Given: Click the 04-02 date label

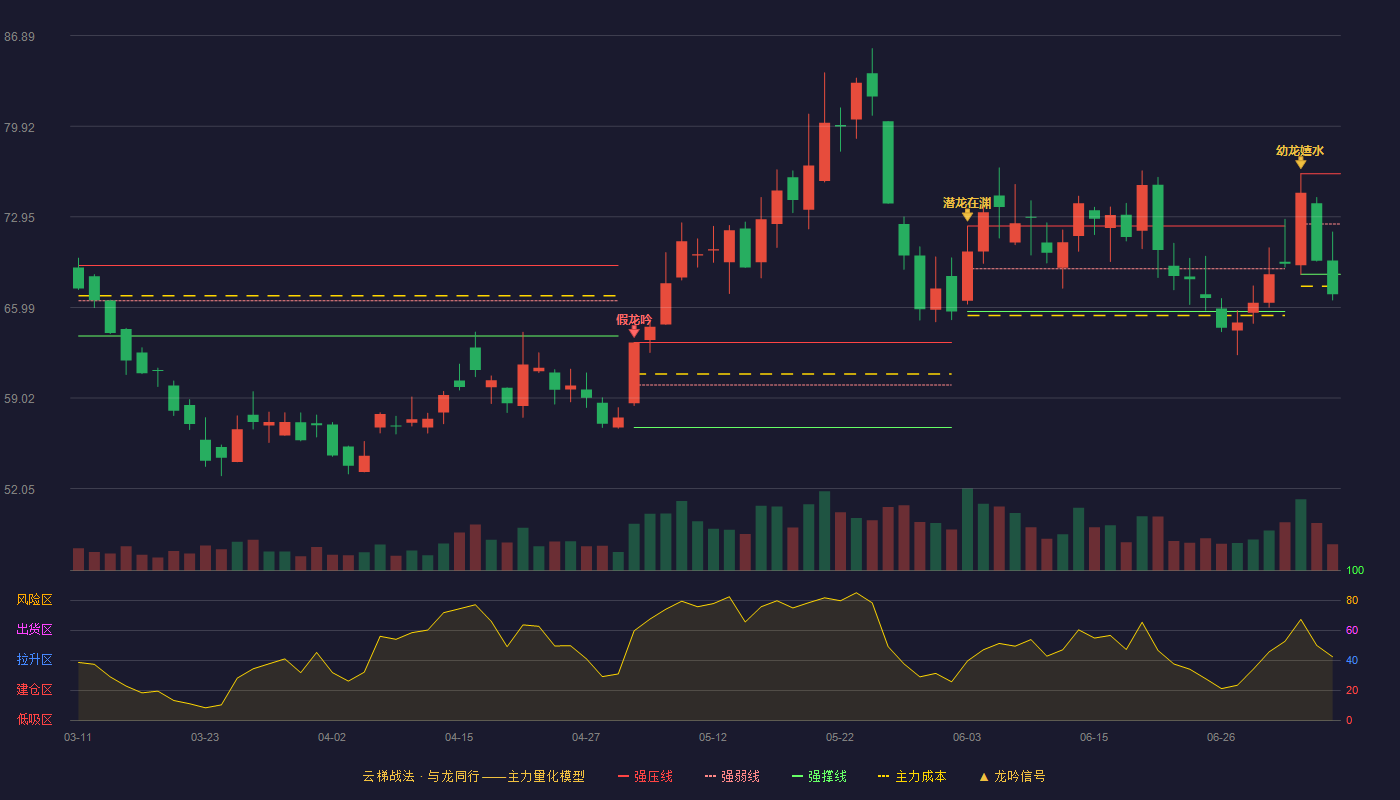Looking at the screenshot, I should (332, 738).
